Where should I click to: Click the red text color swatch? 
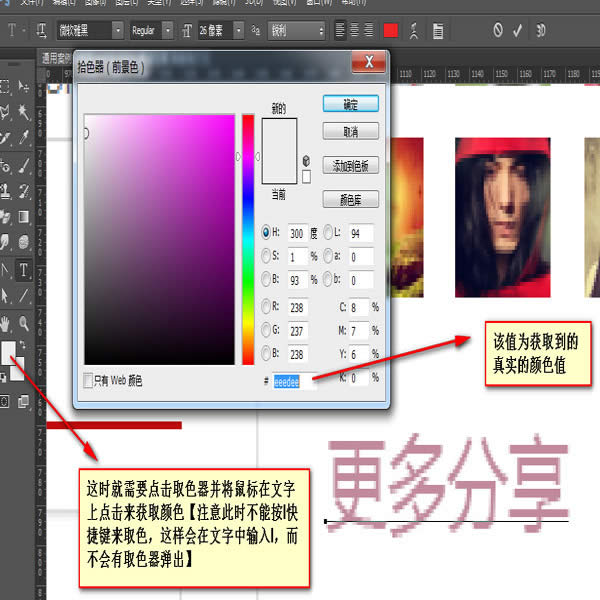click(x=391, y=30)
